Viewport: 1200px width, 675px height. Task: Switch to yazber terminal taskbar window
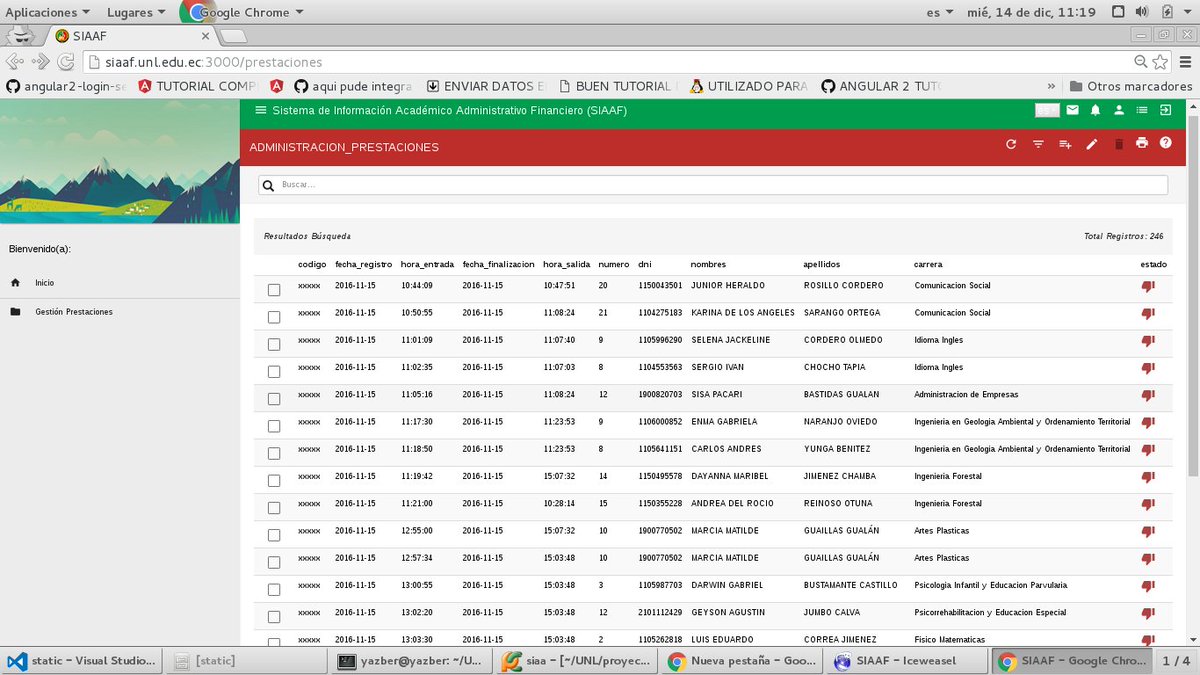410,661
